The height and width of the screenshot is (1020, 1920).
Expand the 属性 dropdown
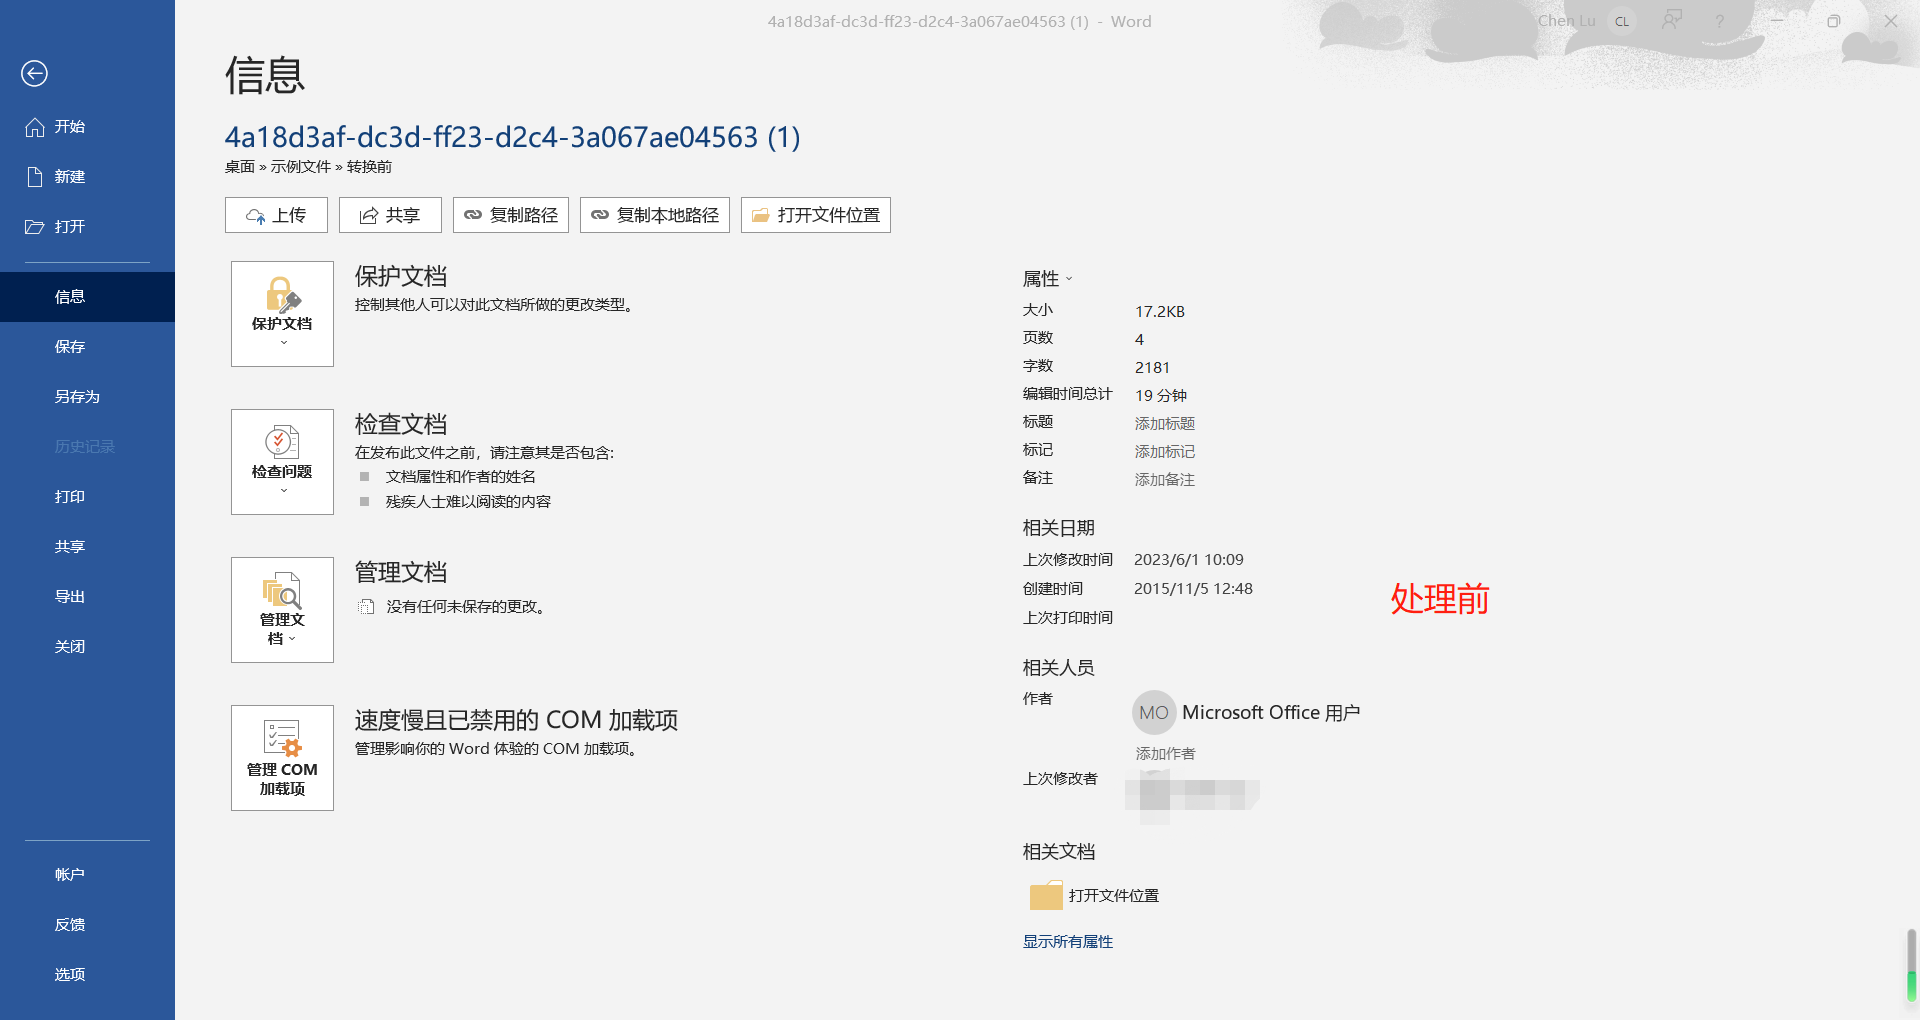[1069, 279]
